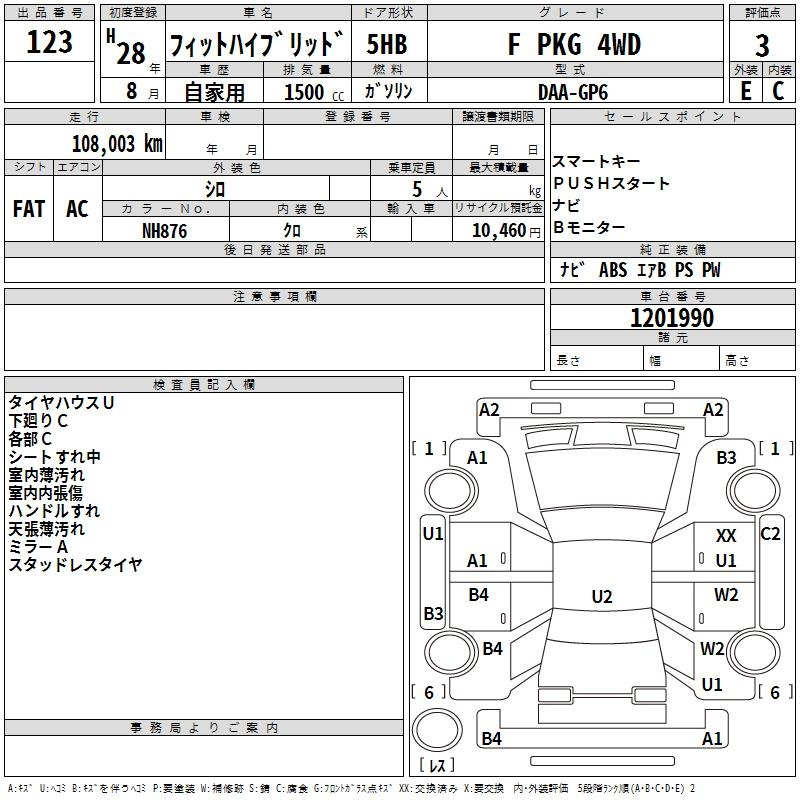Select the C2 corrosion marker on the diagram
The image size is (800, 800).
coord(770,534)
